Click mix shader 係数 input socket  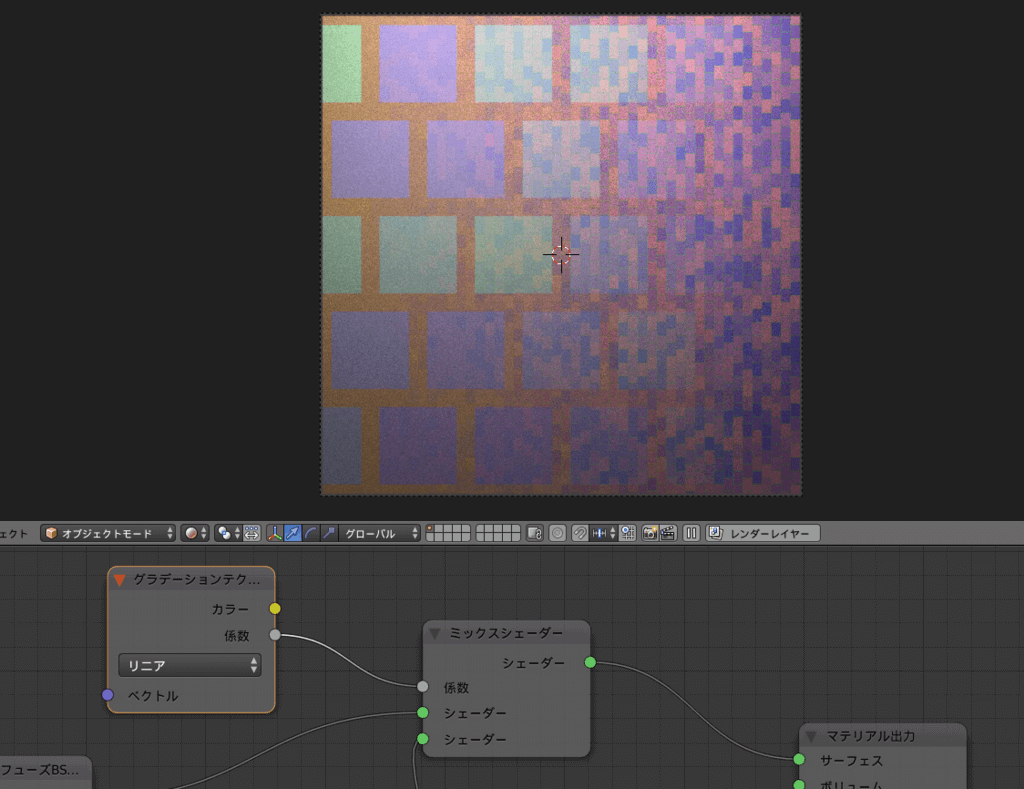(423, 686)
